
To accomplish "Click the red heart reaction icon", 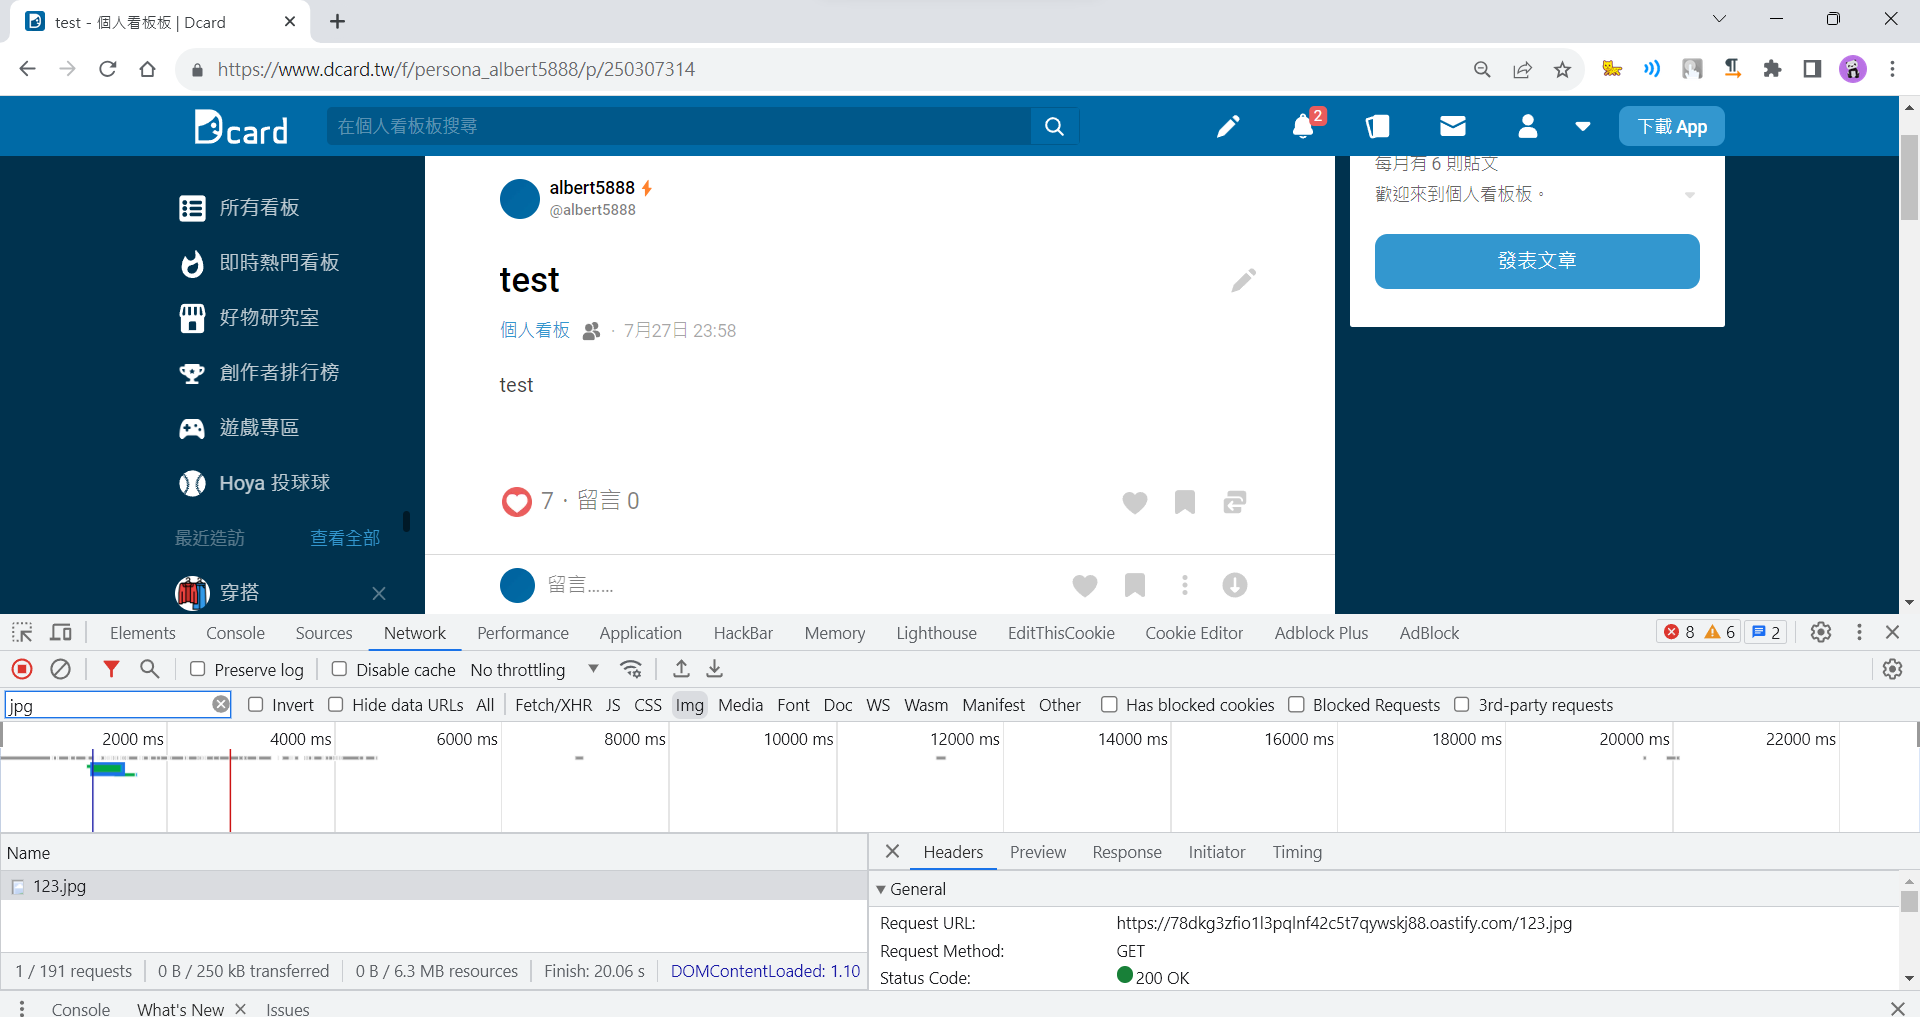I will [x=517, y=501].
